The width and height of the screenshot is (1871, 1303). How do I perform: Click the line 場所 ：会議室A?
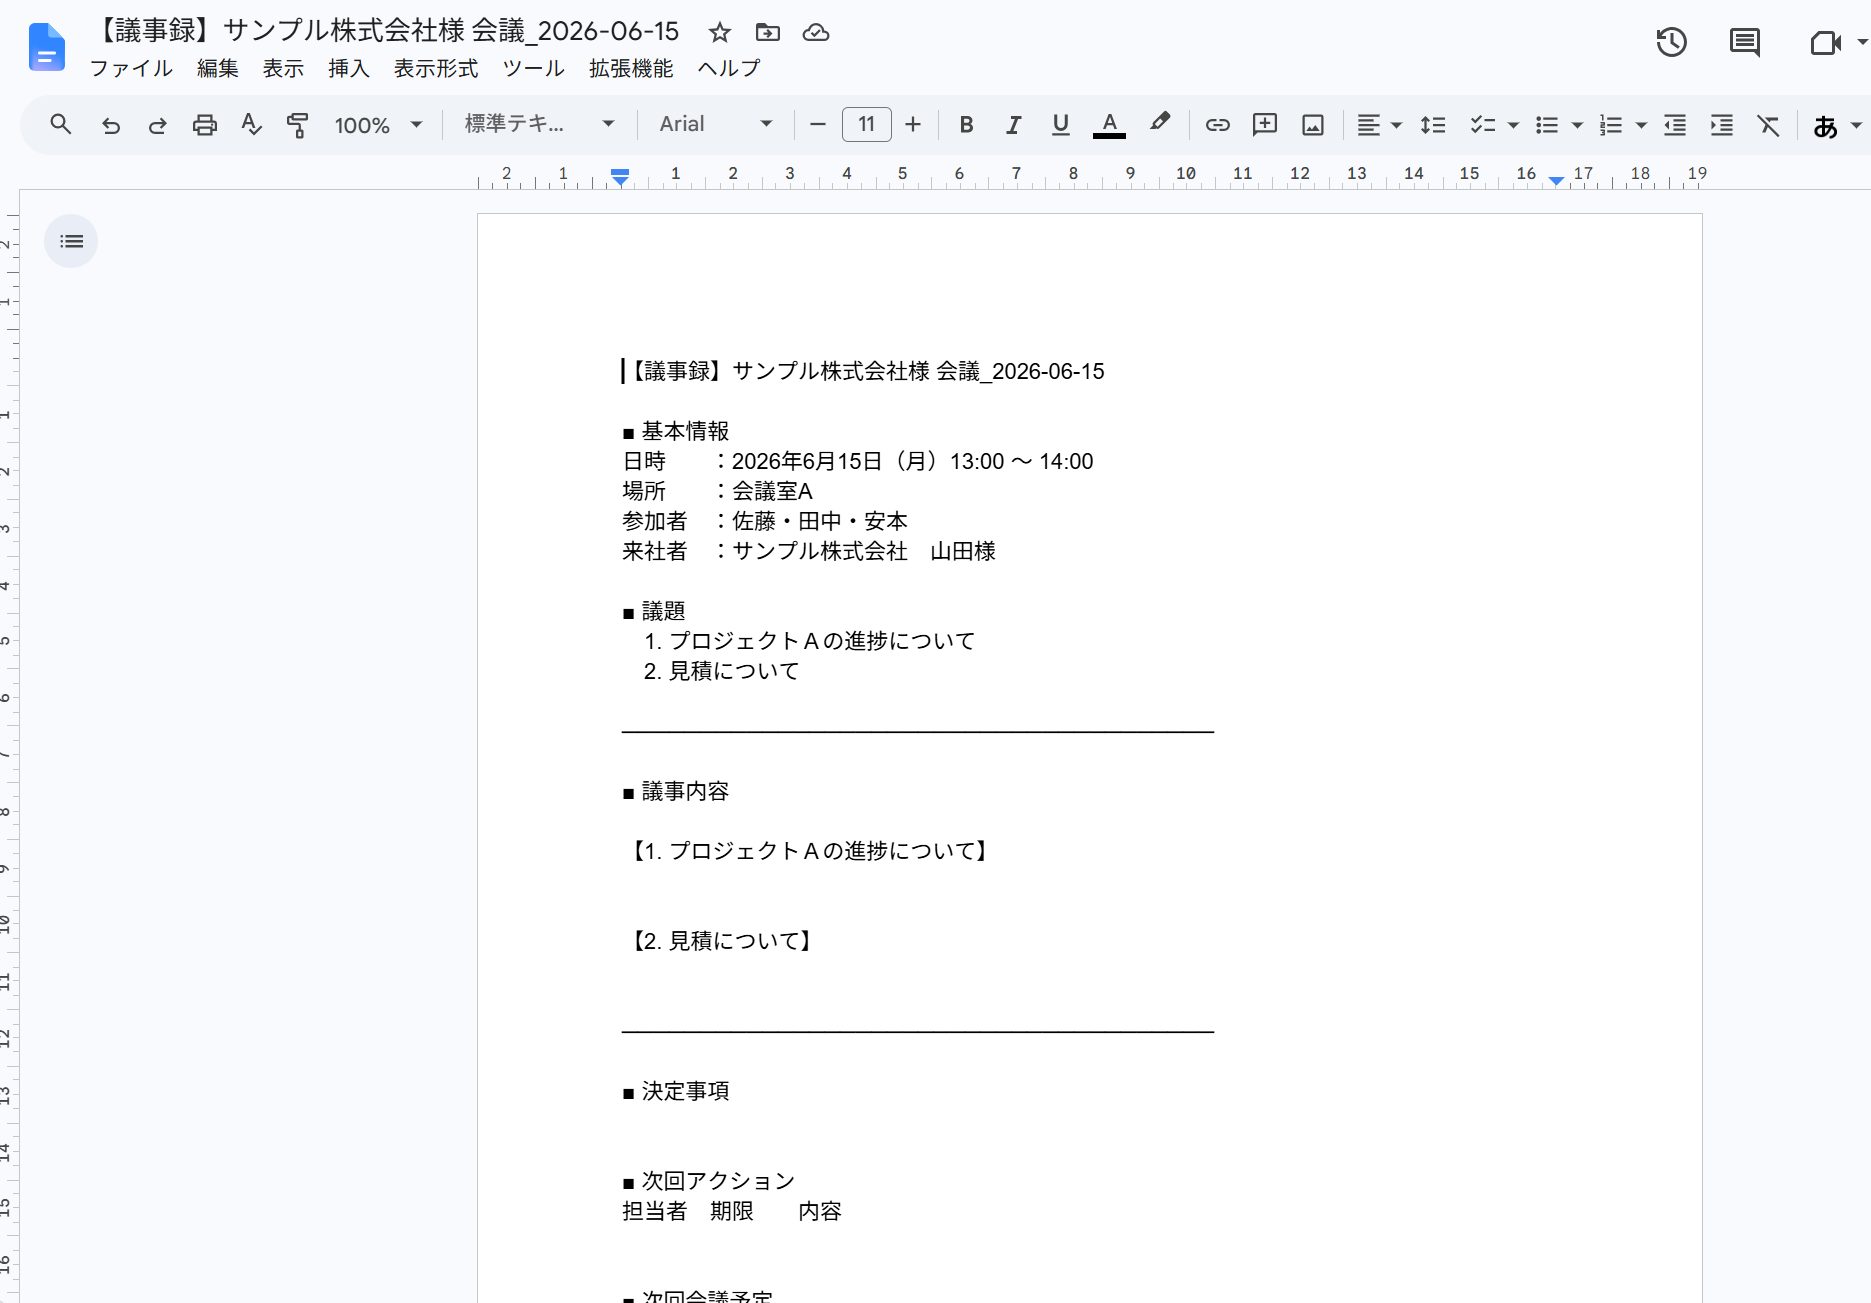[x=718, y=491]
